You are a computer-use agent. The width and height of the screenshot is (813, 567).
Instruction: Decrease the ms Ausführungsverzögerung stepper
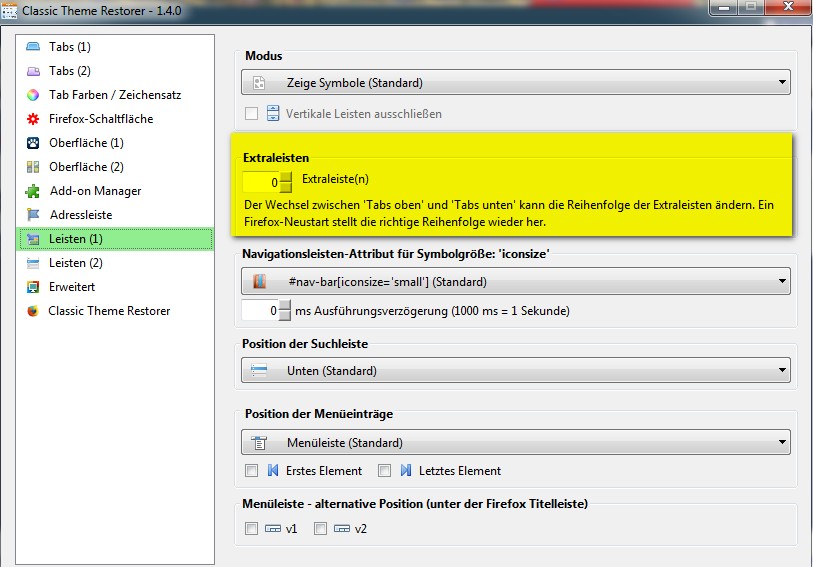click(x=285, y=316)
